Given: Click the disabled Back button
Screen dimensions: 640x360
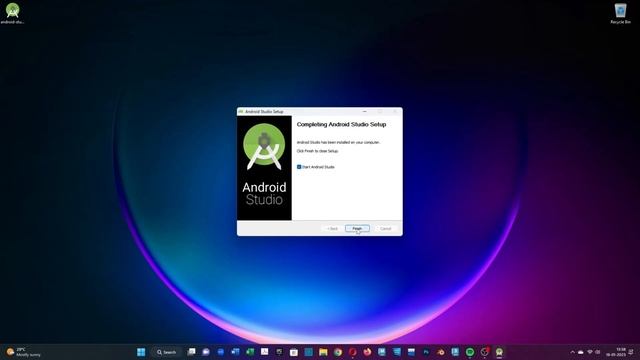Looking at the screenshot, I should [333, 229].
